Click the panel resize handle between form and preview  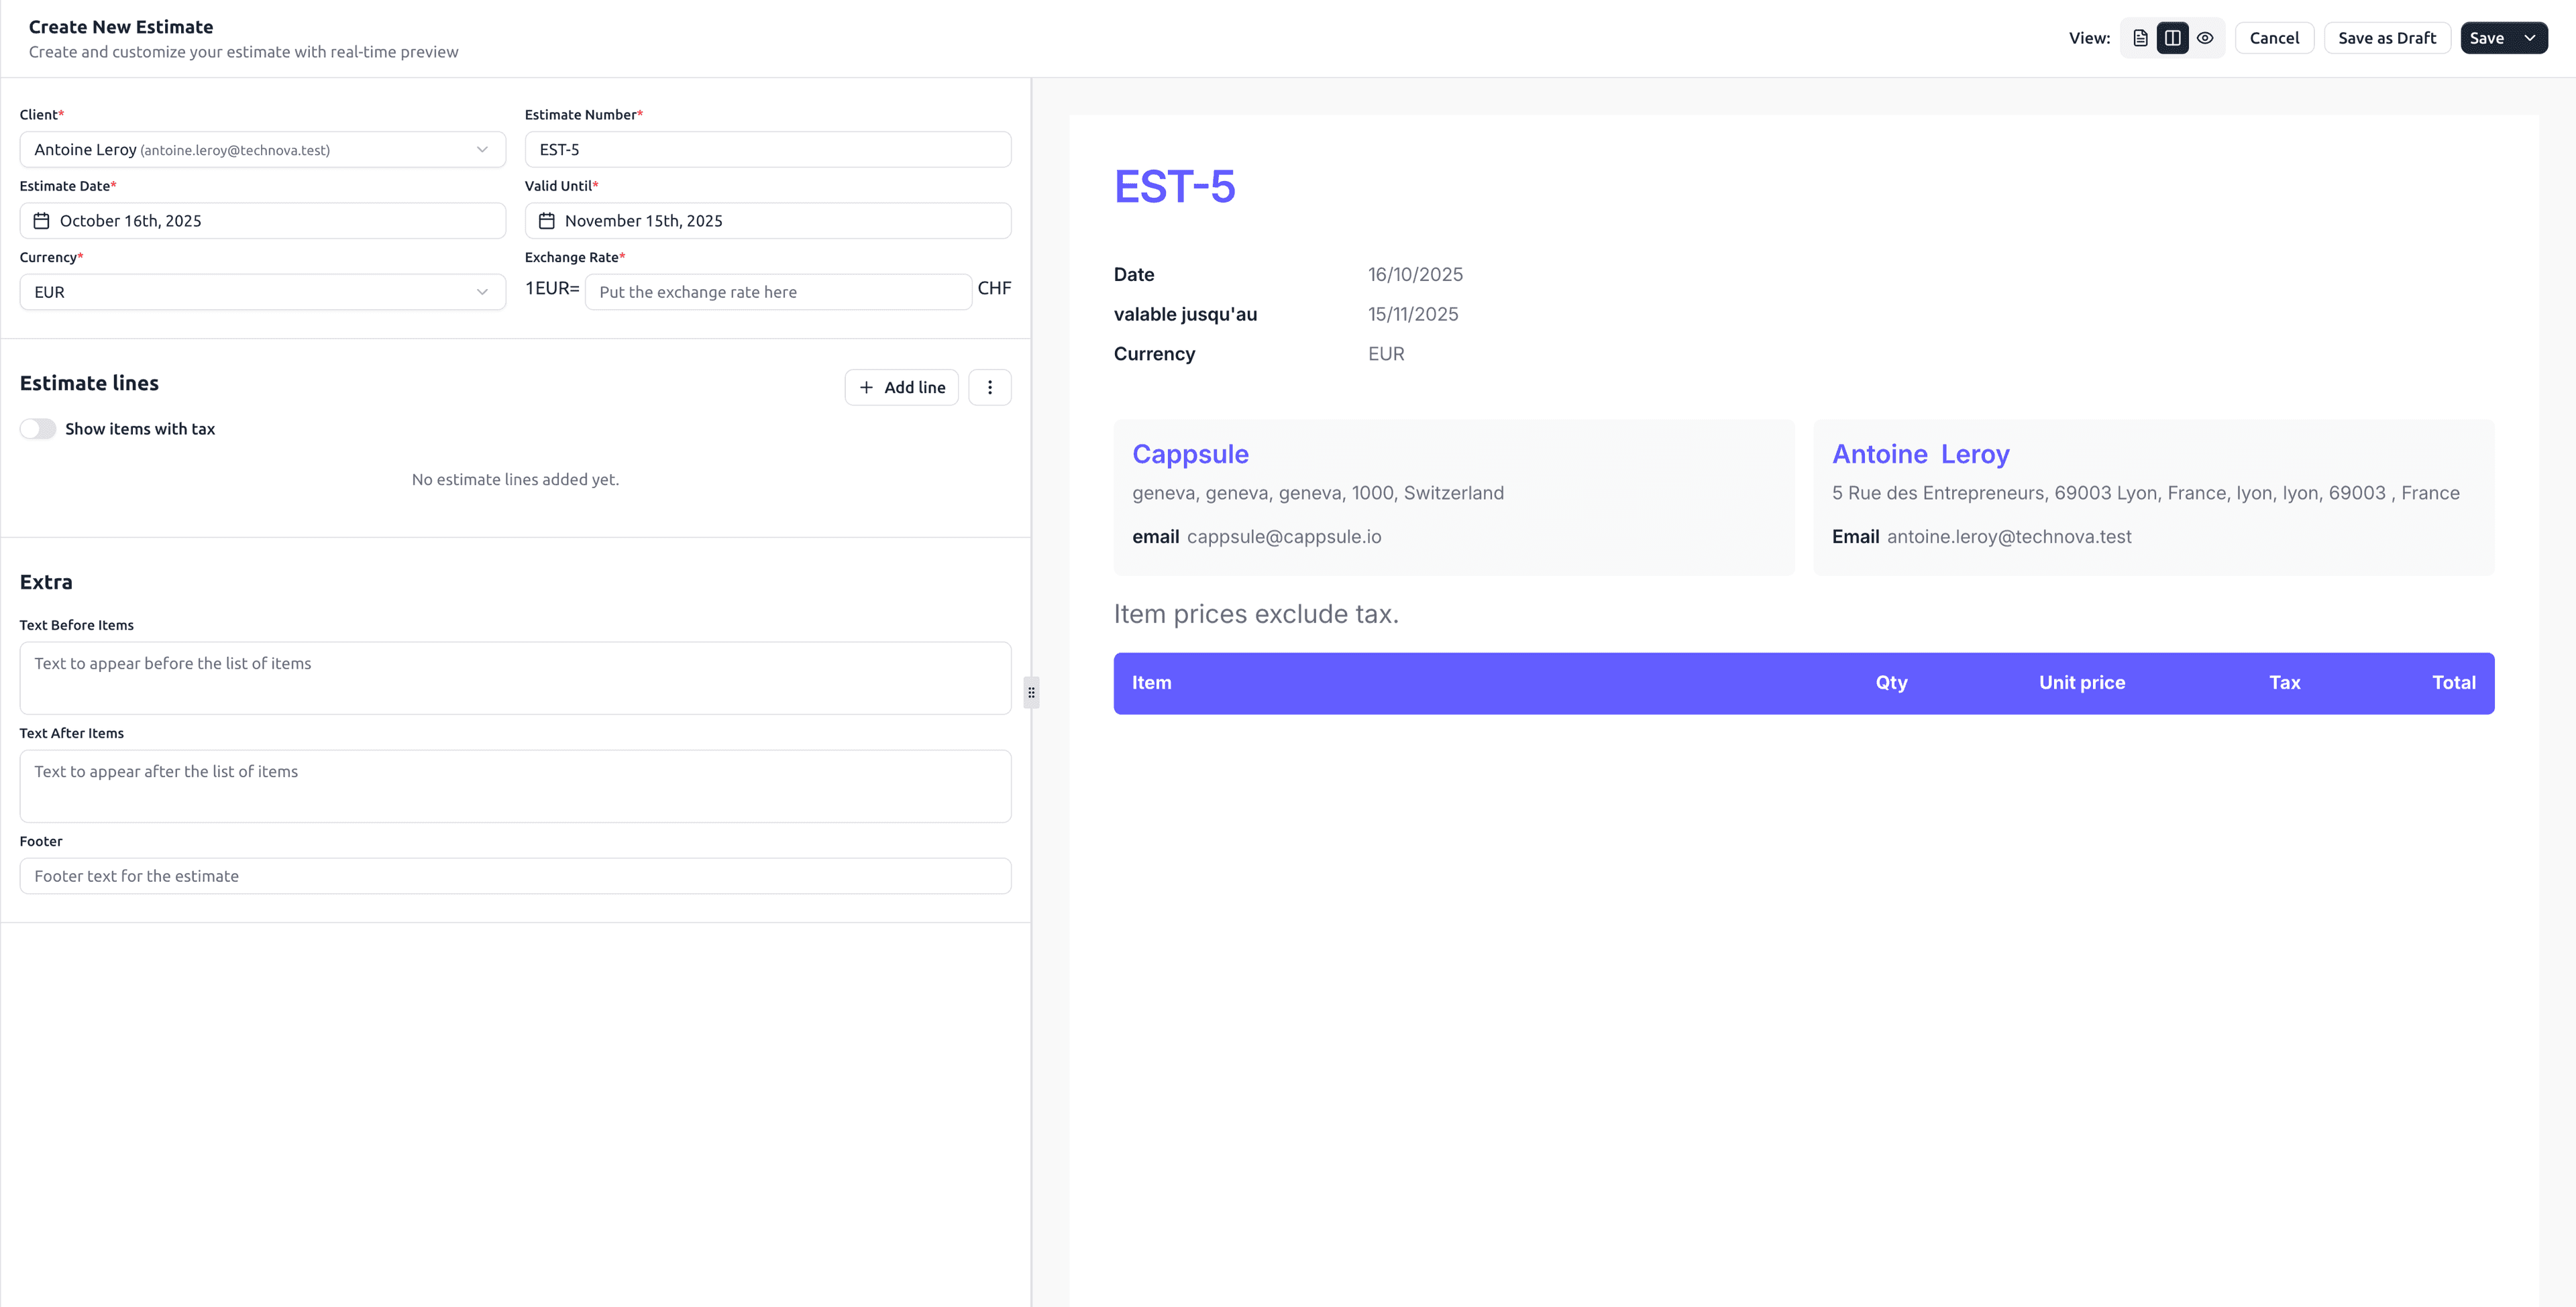(x=1031, y=691)
